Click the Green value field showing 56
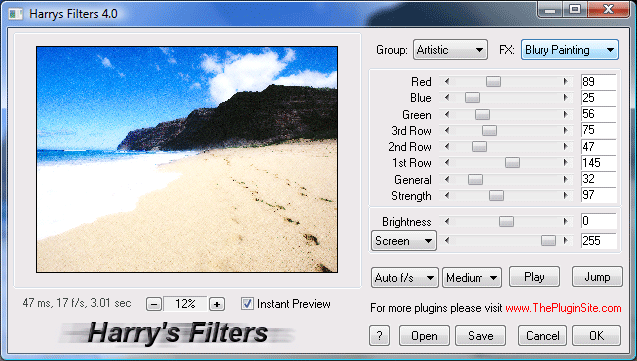This screenshot has height=361, width=637. pyautogui.click(x=598, y=114)
